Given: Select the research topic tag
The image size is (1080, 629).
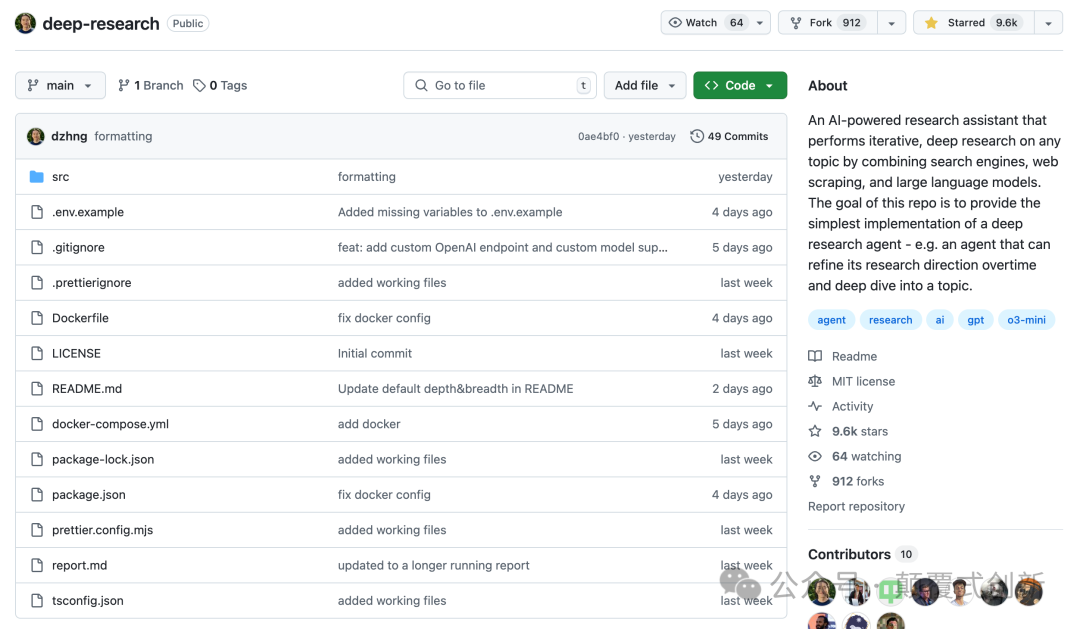Looking at the screenshot, I should (x=891, y=320).
